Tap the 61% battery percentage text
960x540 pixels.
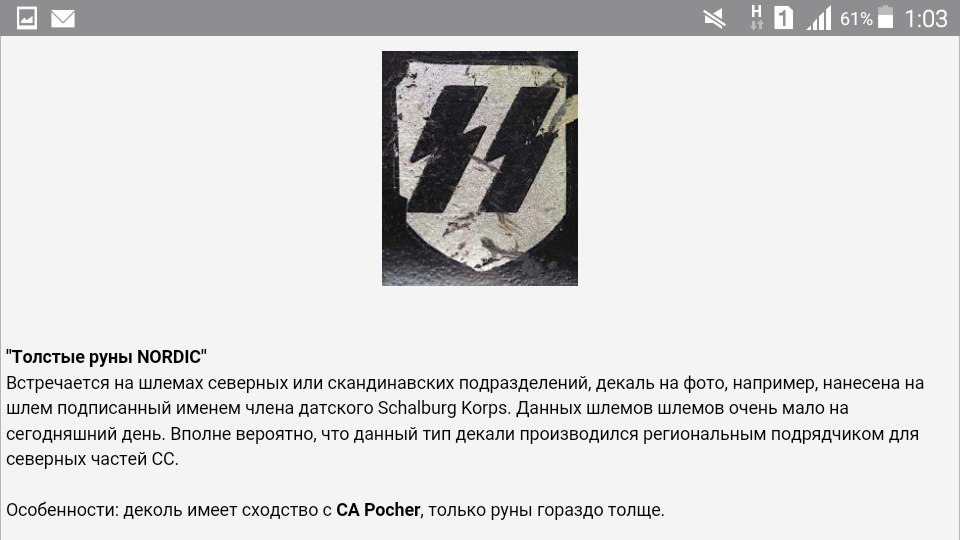click(x=856, y=19)
